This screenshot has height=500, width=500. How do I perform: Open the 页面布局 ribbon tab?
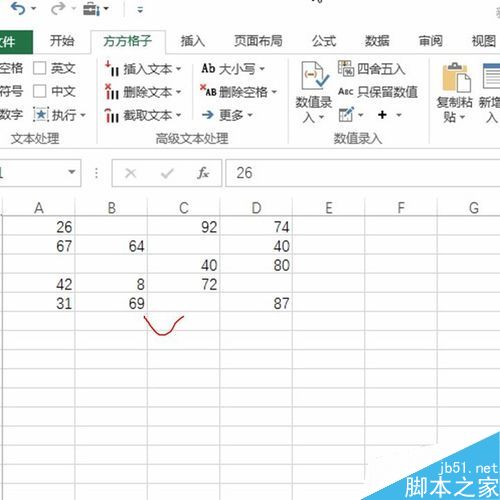point(258,41)
